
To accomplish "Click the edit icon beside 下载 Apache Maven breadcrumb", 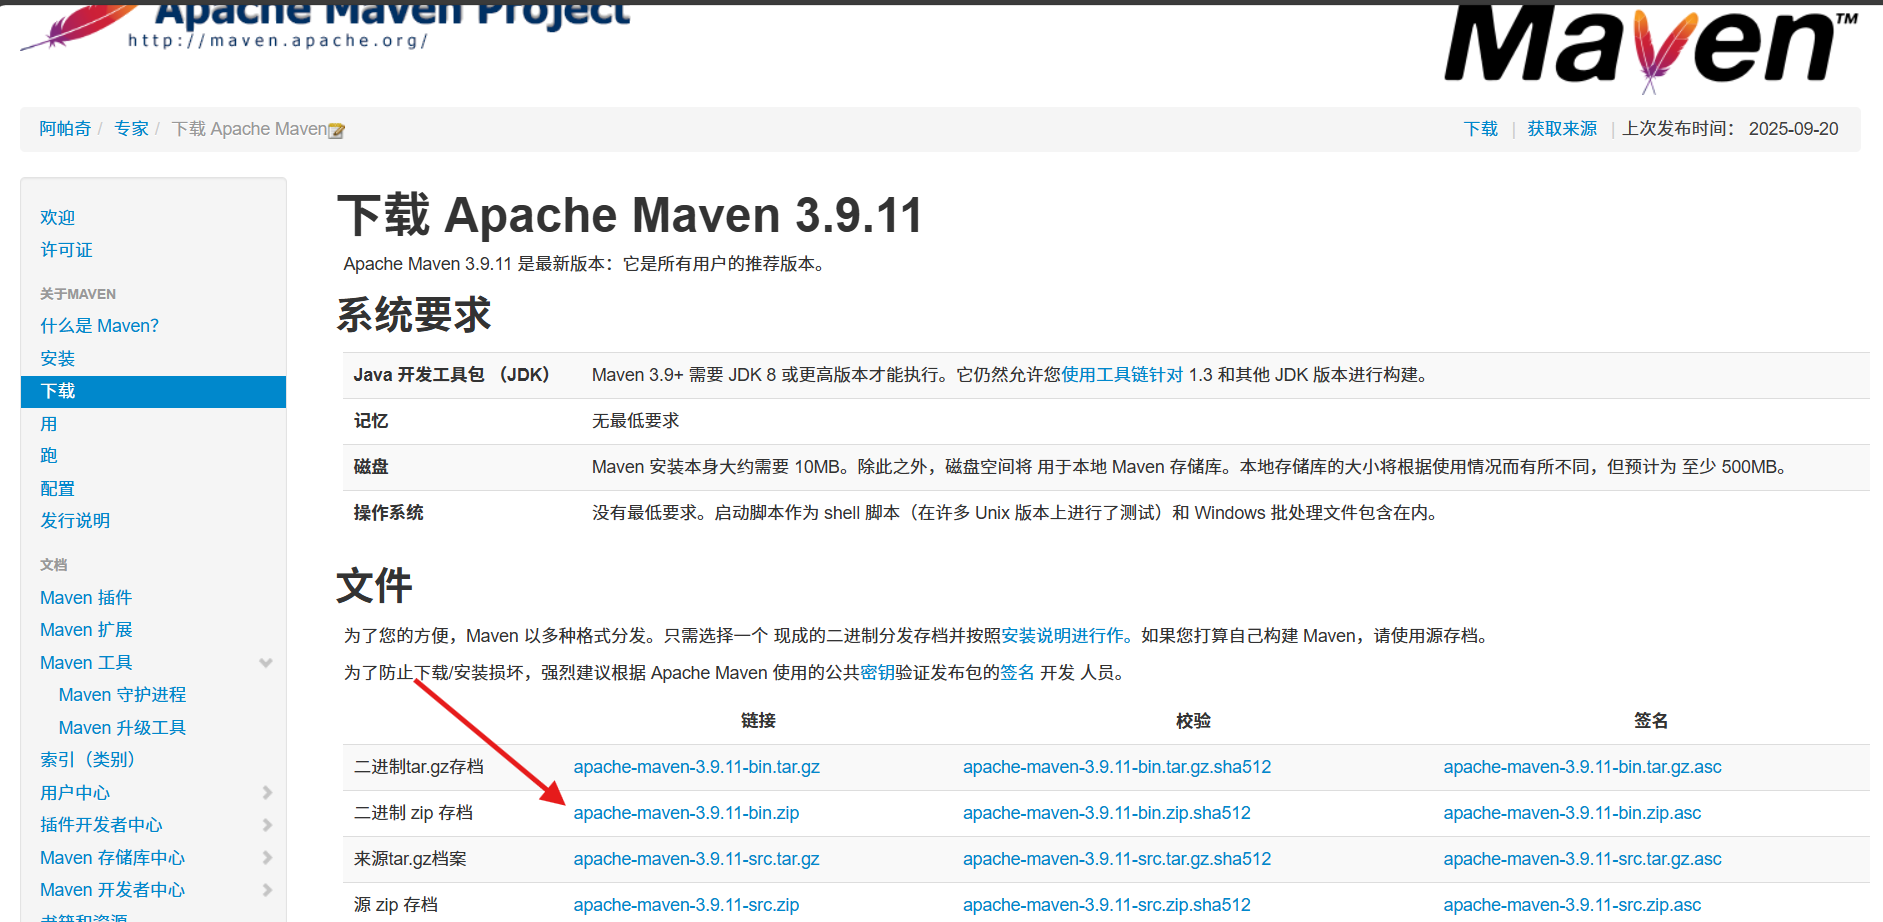I will (337, 130).
